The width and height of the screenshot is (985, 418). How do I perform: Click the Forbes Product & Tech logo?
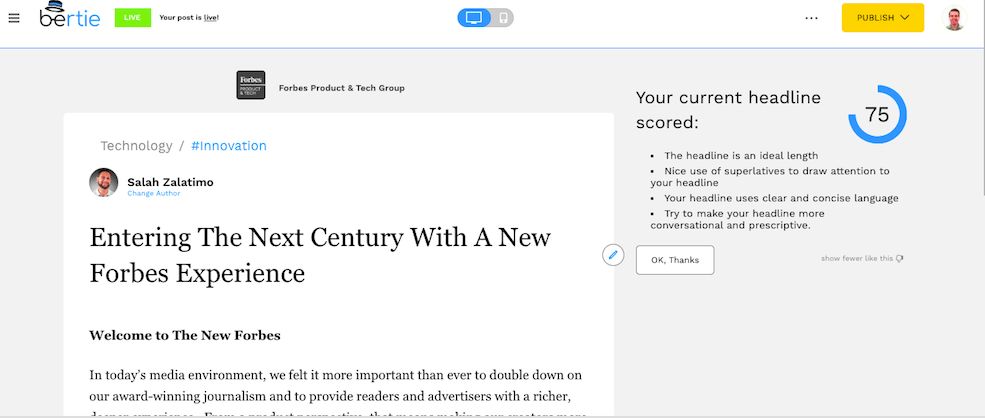point(250,85)
